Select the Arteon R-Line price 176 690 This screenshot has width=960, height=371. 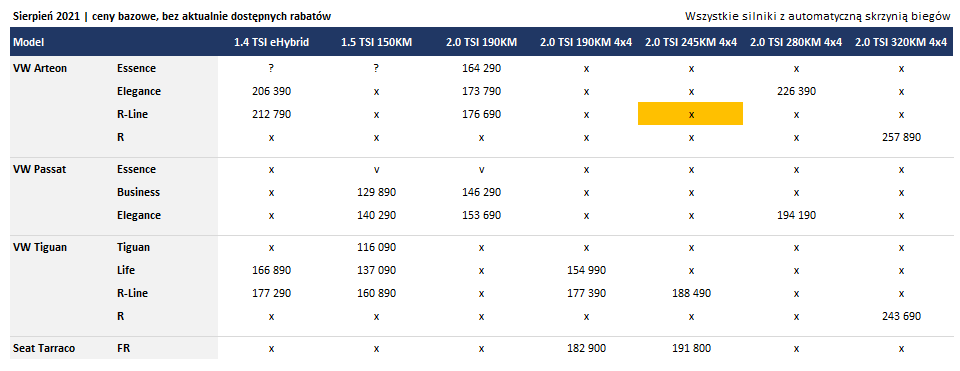tap(481, 114)
